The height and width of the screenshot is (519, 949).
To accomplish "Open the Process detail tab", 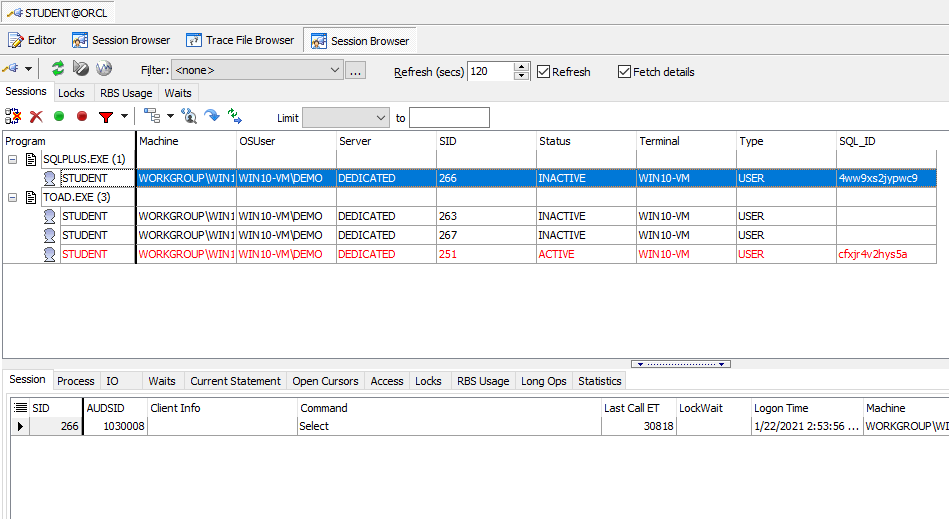I will (x=76, y=381).
